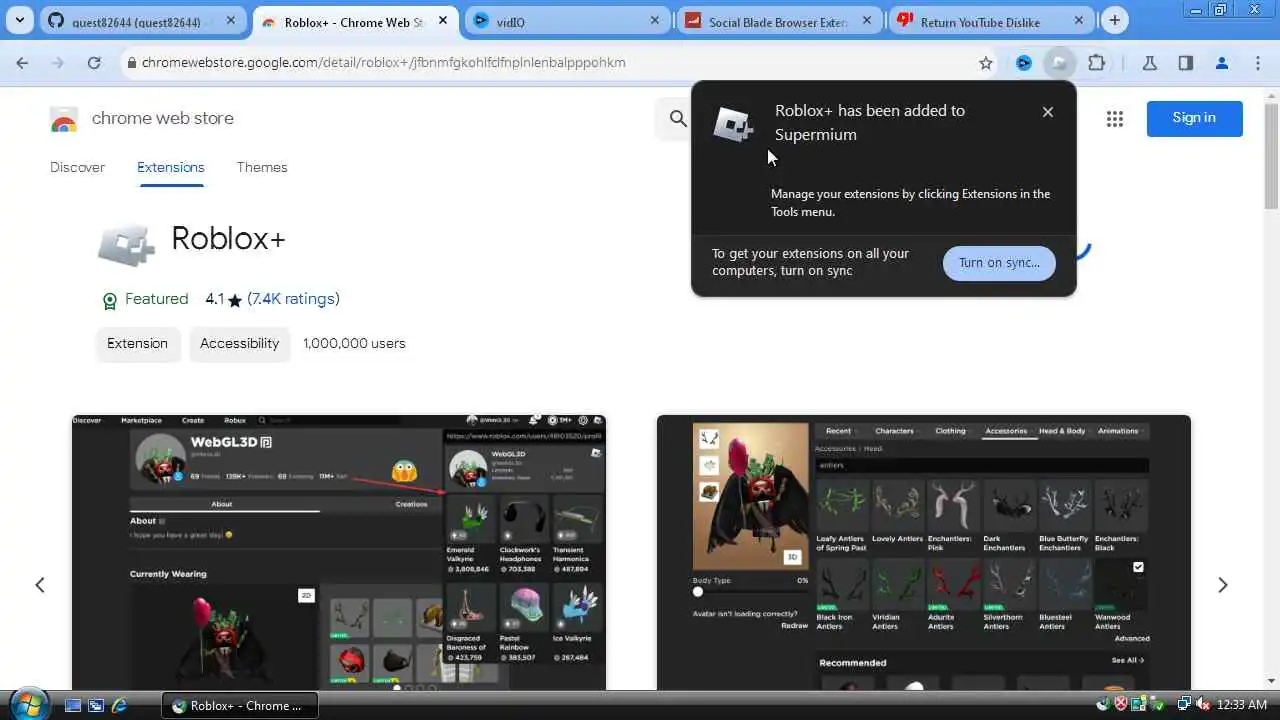Click the 12:33 AM taskbar clock

click(x=1243, y=705)
